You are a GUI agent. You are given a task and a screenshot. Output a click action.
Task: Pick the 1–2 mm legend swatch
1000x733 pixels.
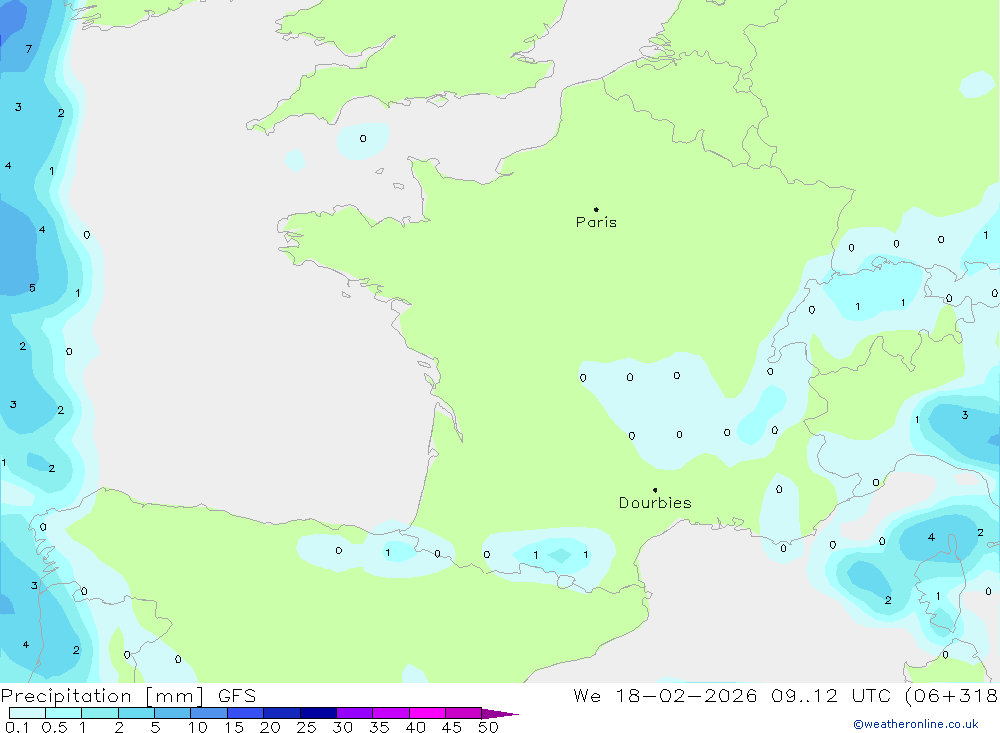(99, 713)
